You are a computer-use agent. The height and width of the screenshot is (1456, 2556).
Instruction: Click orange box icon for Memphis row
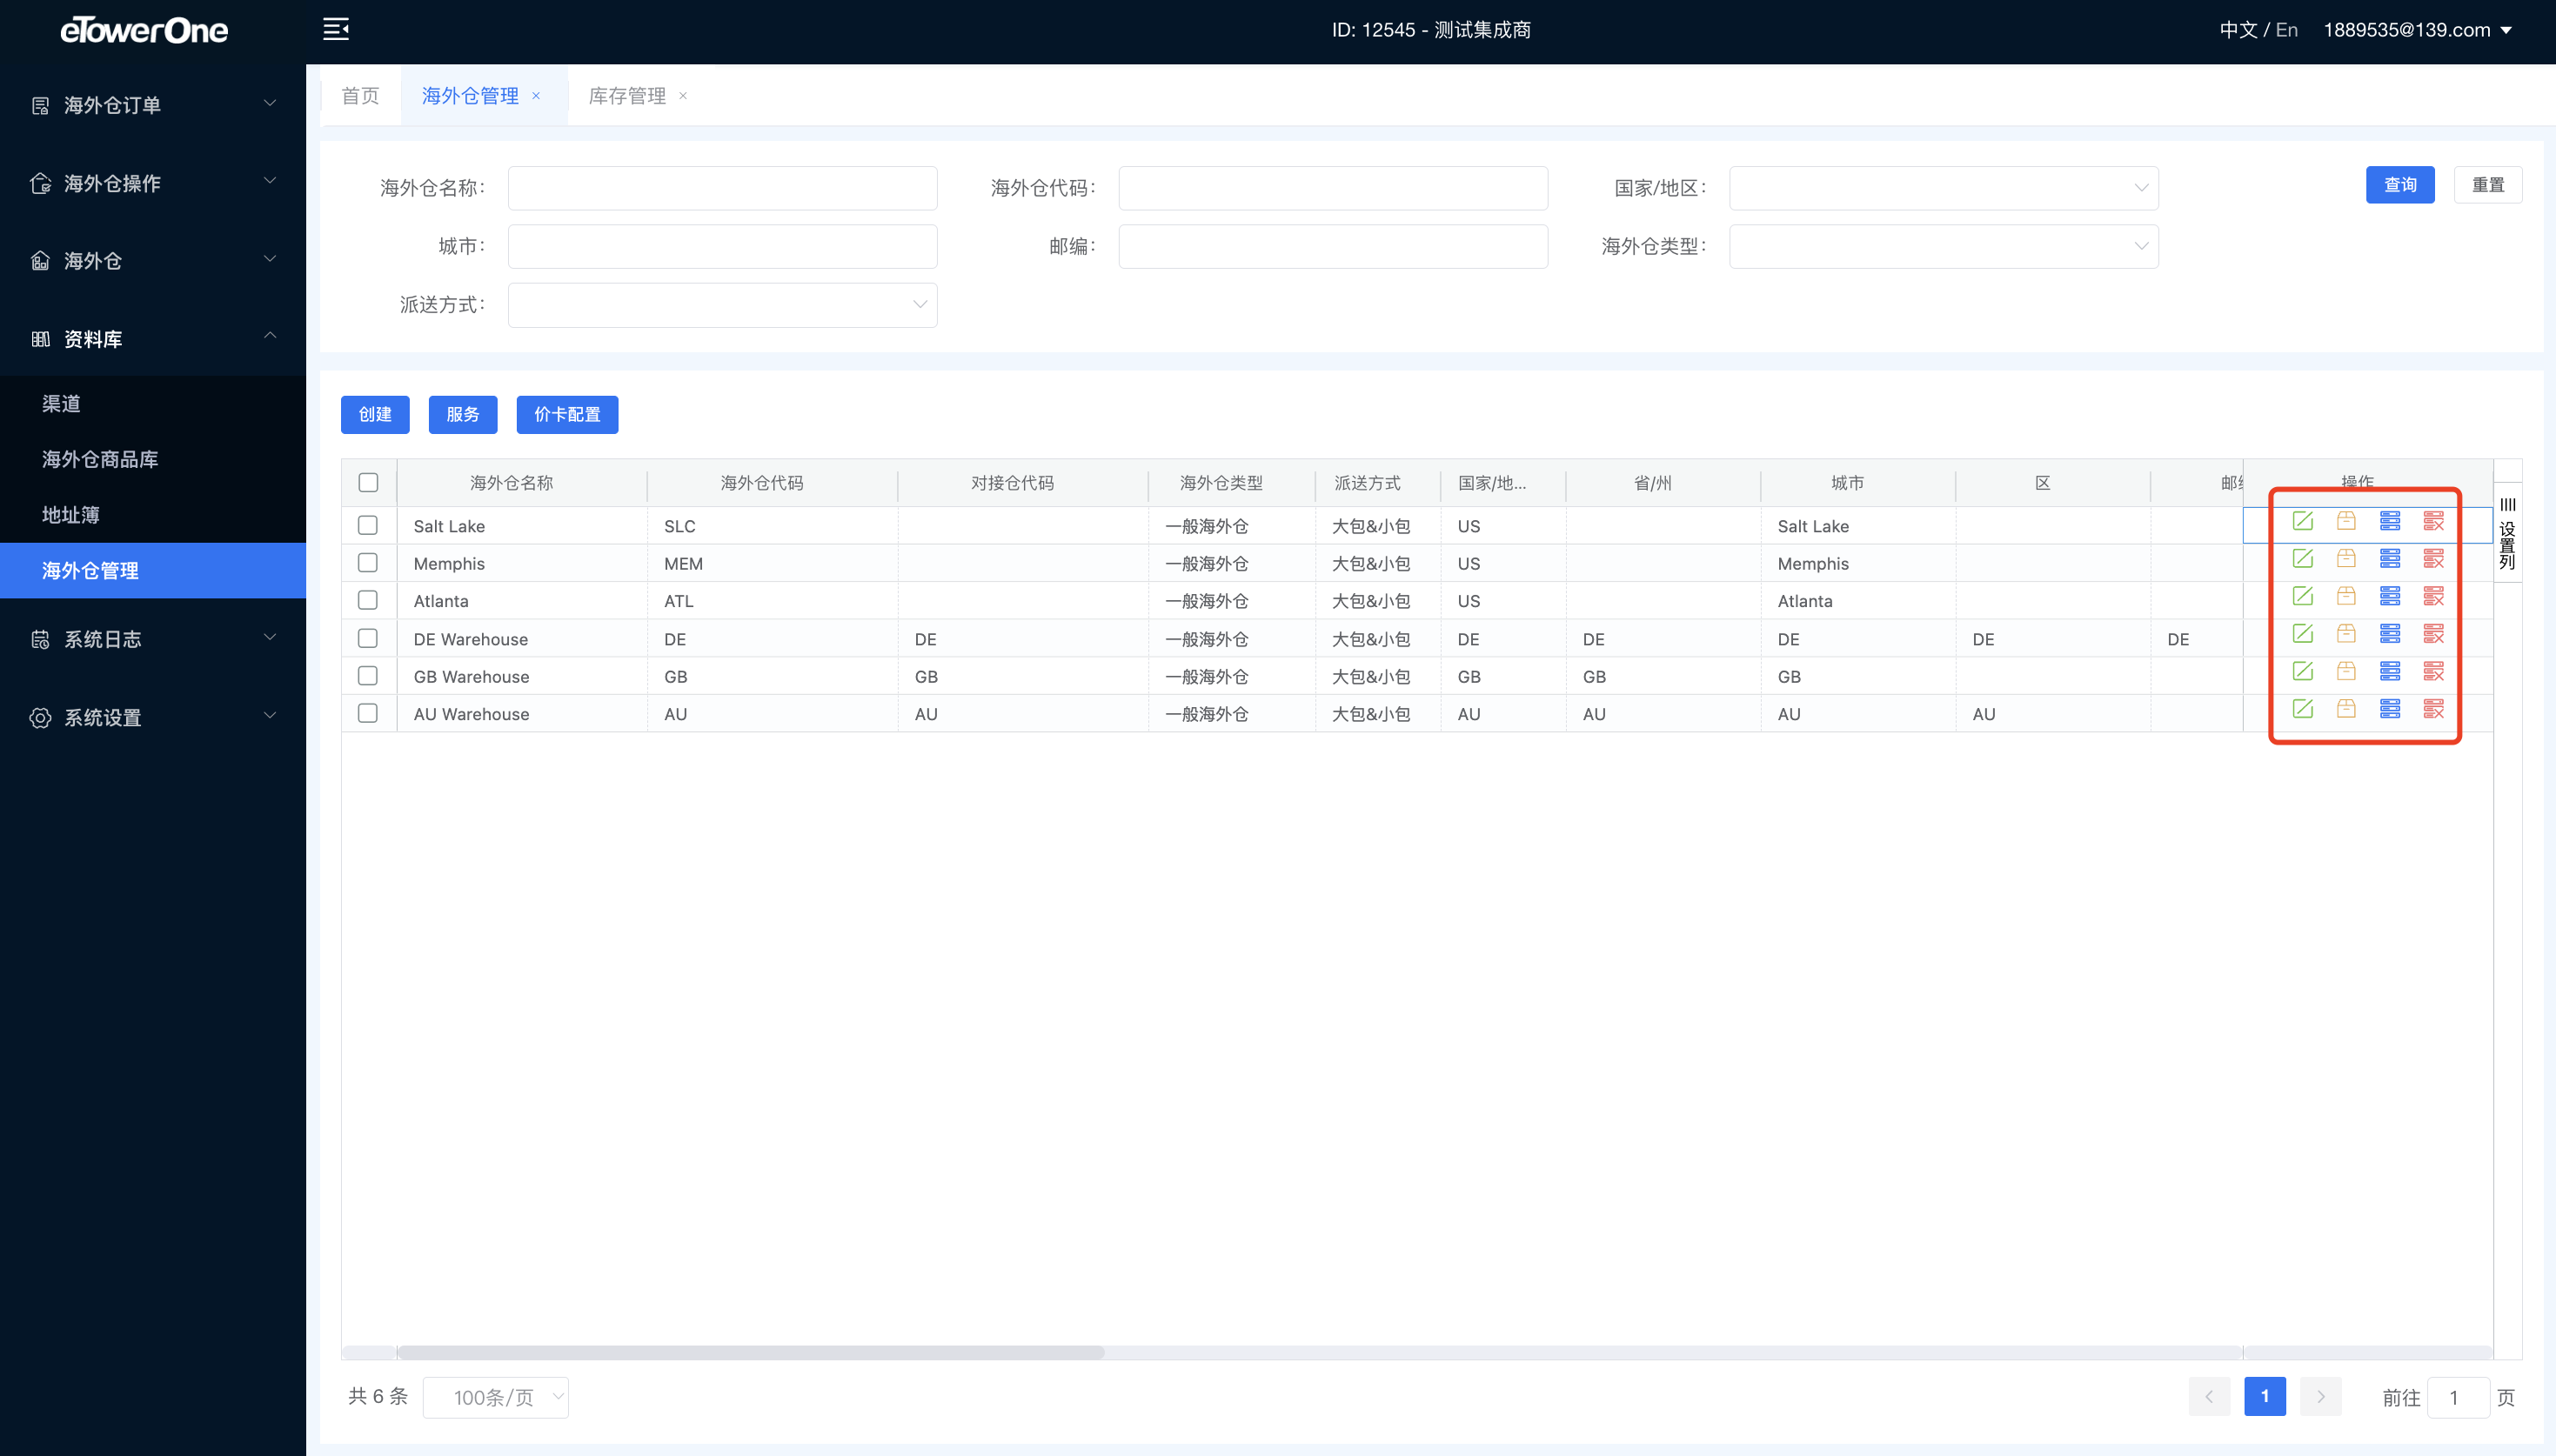coord(2346,559)
